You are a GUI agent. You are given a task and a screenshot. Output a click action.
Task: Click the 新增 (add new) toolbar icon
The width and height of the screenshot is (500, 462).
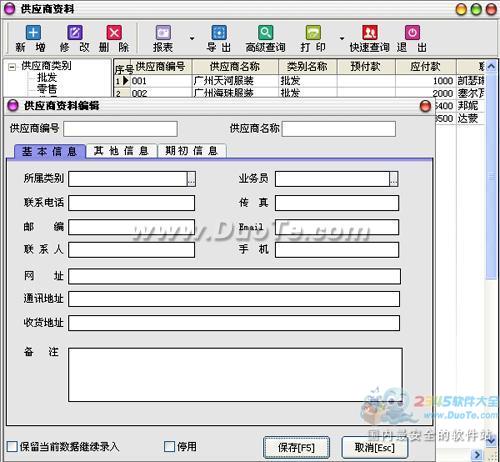(33, 33)
